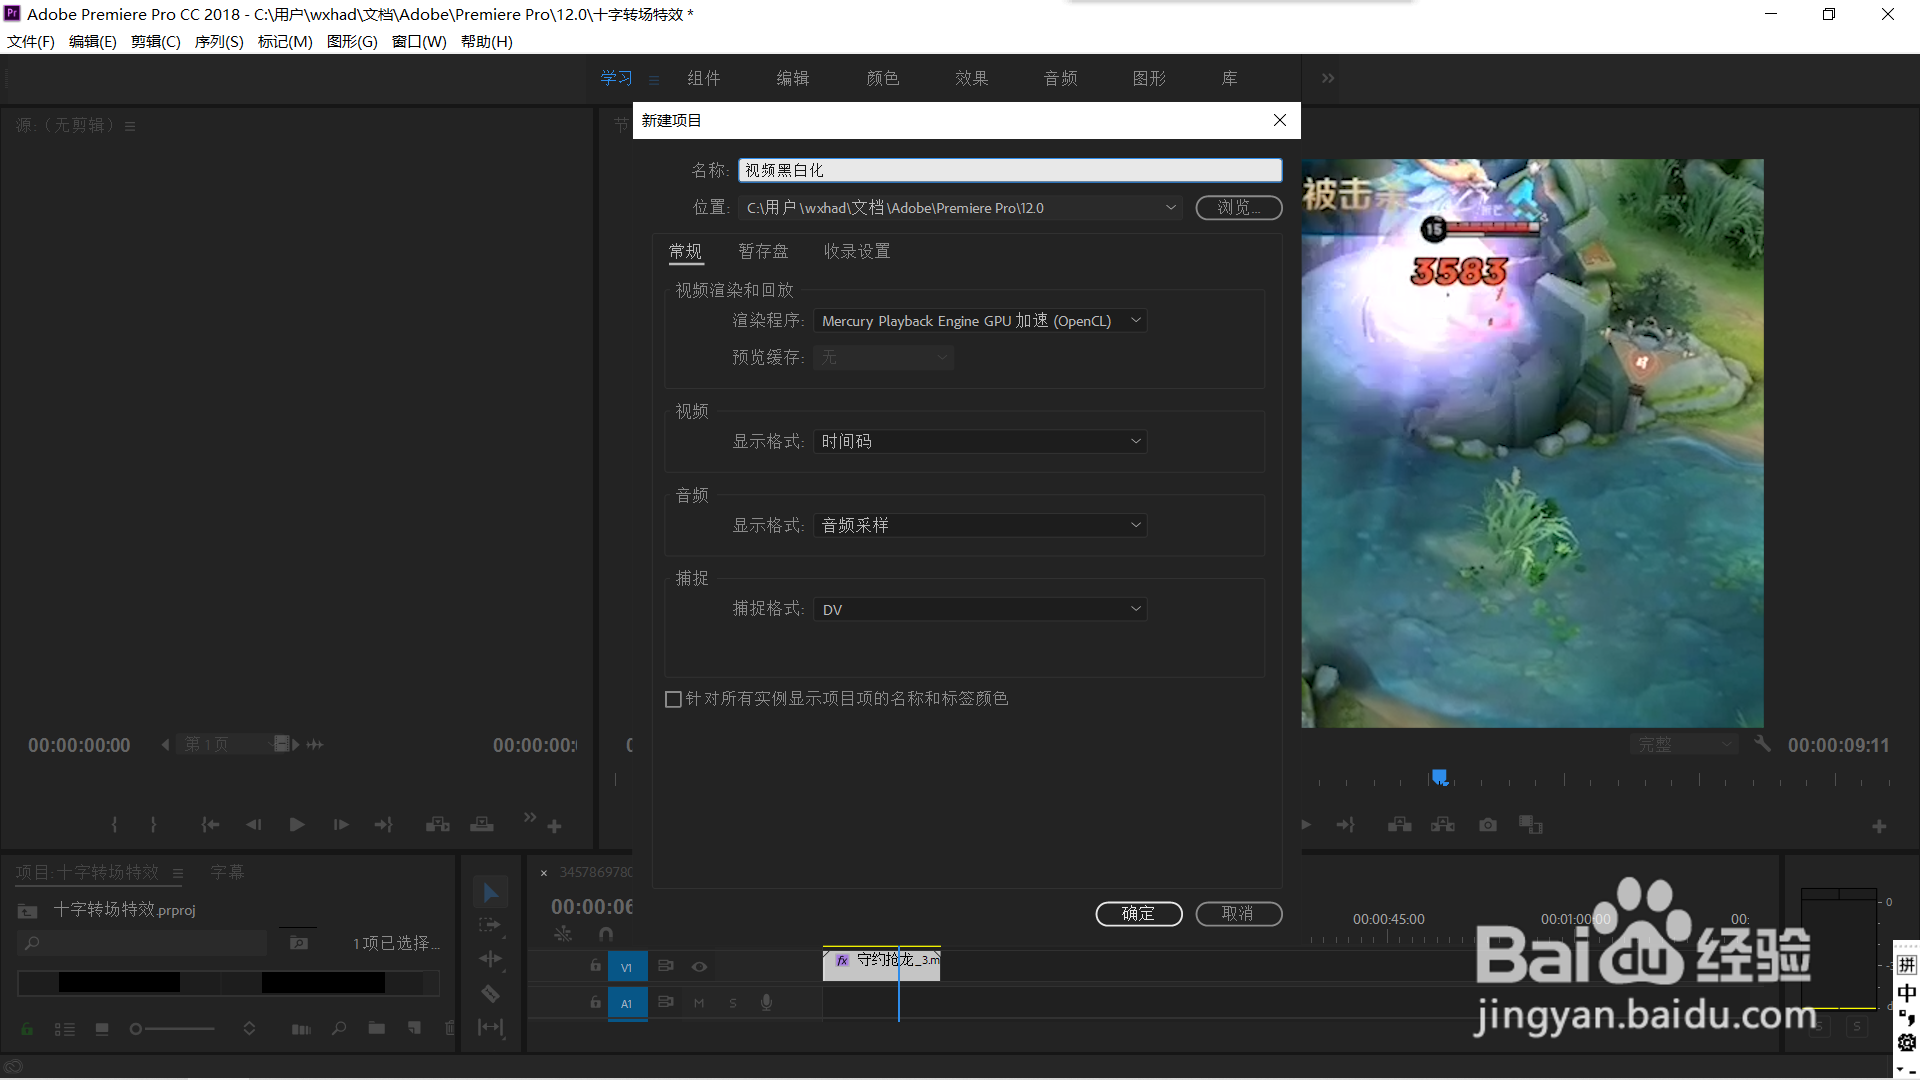Toggle track lock on A1
This screenshot has width=1920, height=1080.
coord(595,1002)
